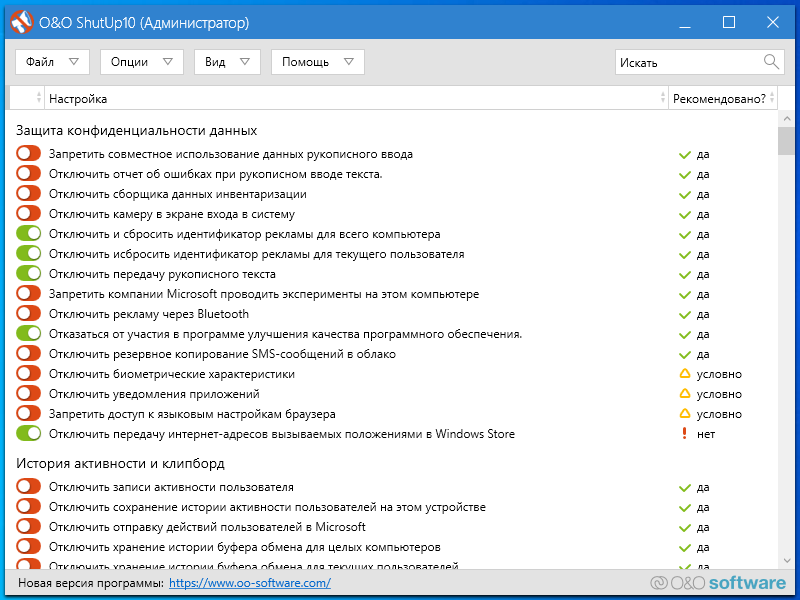The height and width of the screenshot is (600, 800).
Task: Toggle activity history saving on this device switch
Action: 29,507
